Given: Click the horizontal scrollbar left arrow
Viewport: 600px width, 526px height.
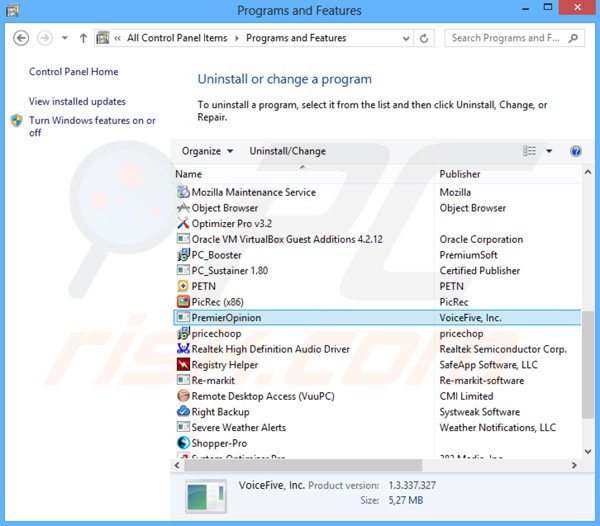Looking at the screenshot, I should pyautogui.click(x=177, y=465).
